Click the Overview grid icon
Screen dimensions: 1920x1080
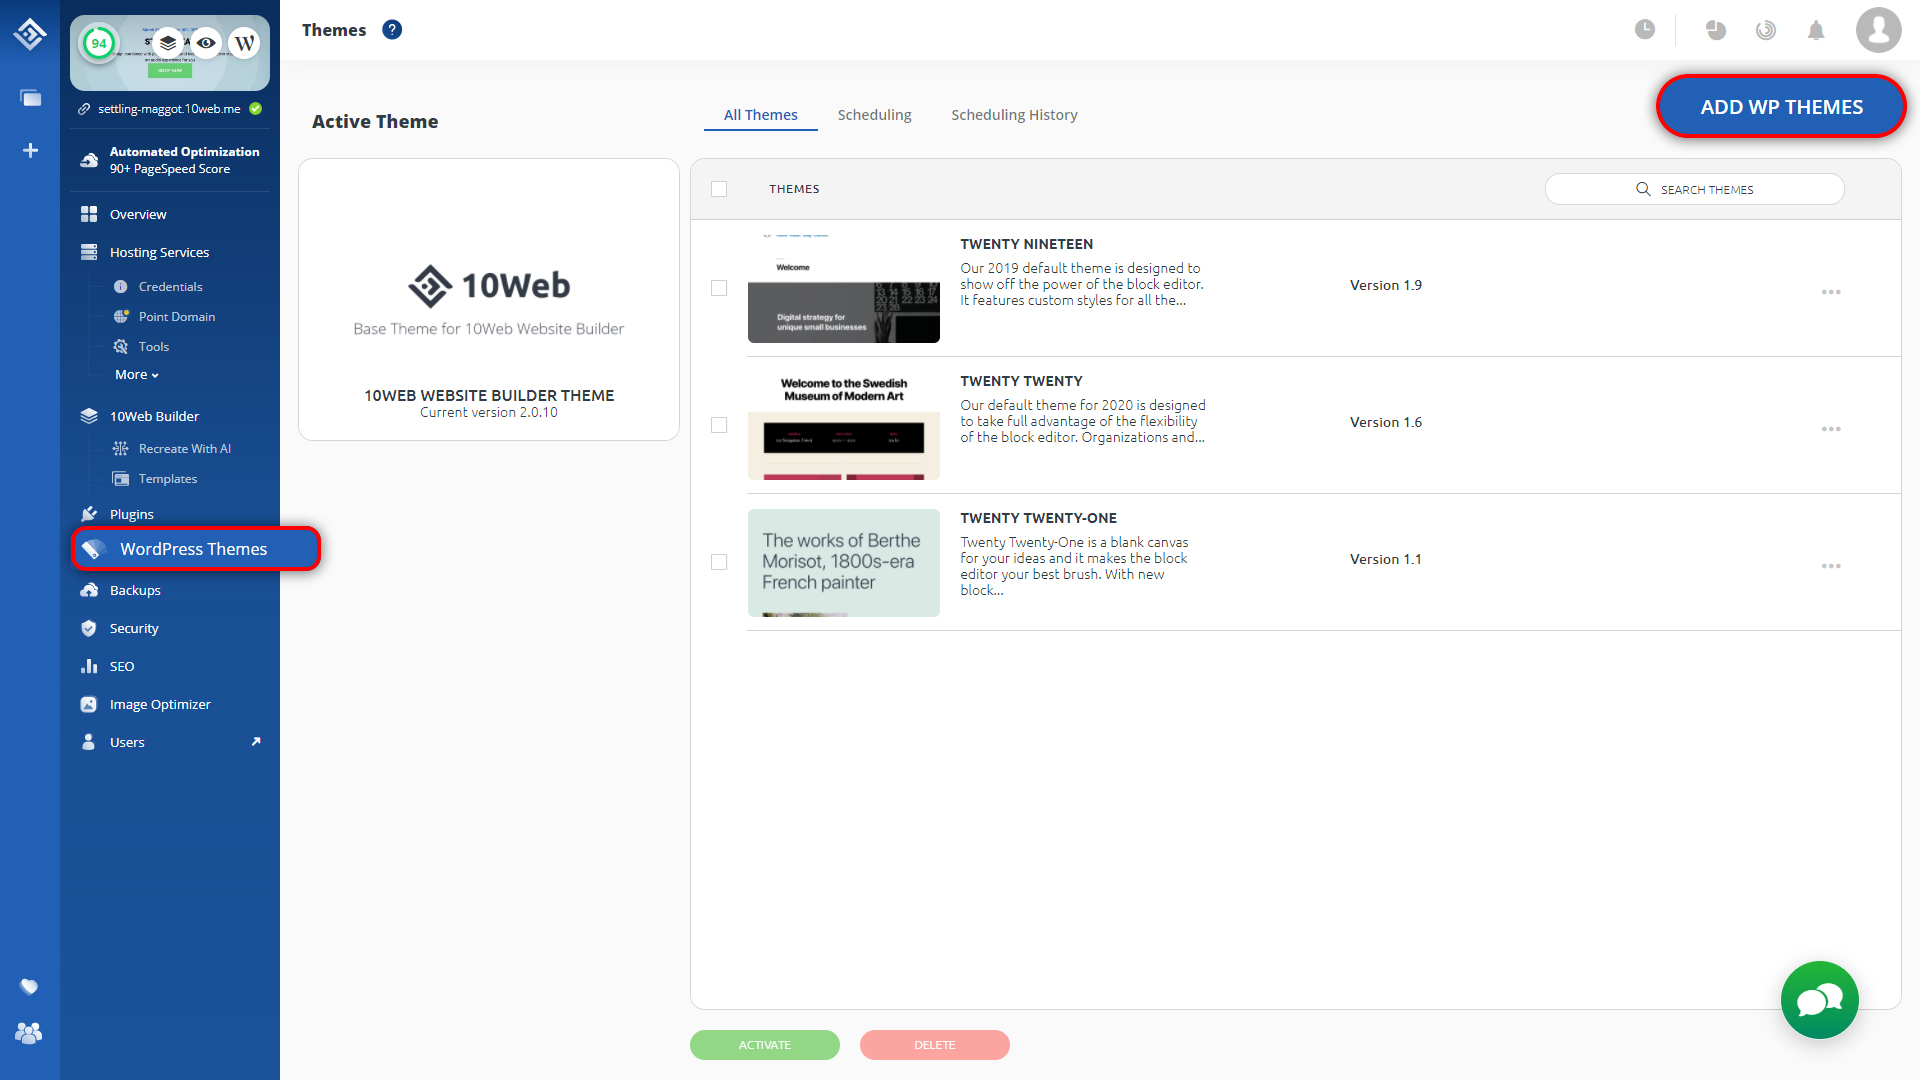point(89,214)
